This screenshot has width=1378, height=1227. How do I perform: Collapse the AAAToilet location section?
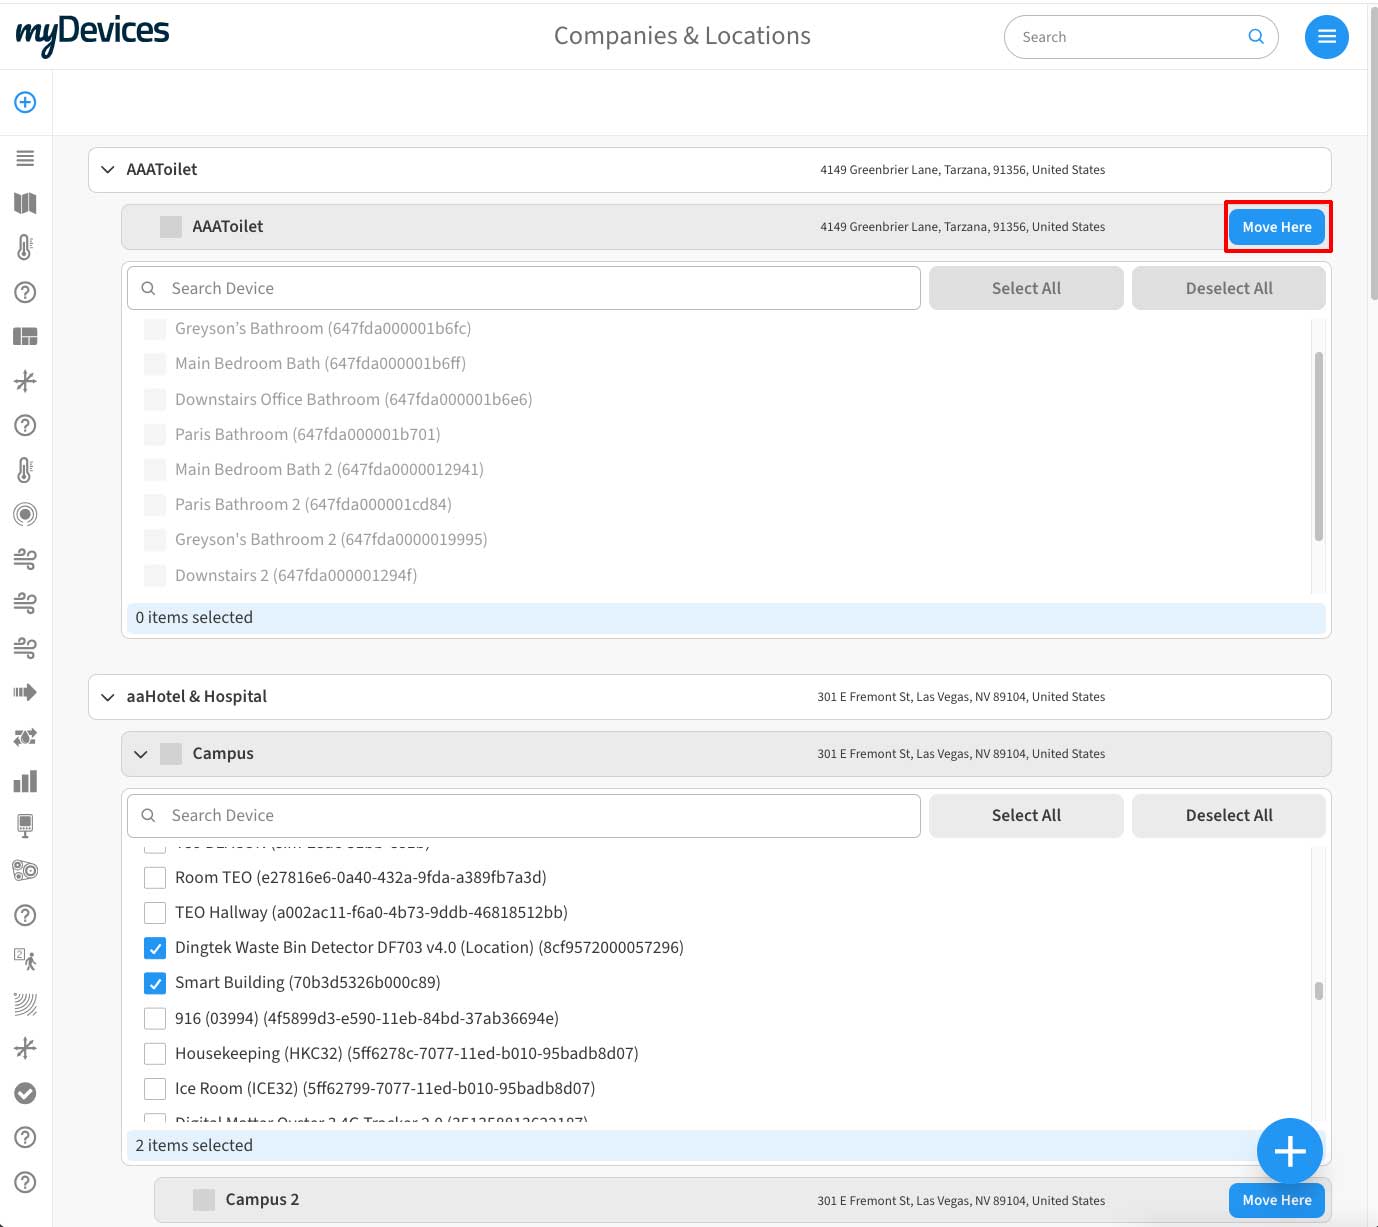click(x=107, y=169)
